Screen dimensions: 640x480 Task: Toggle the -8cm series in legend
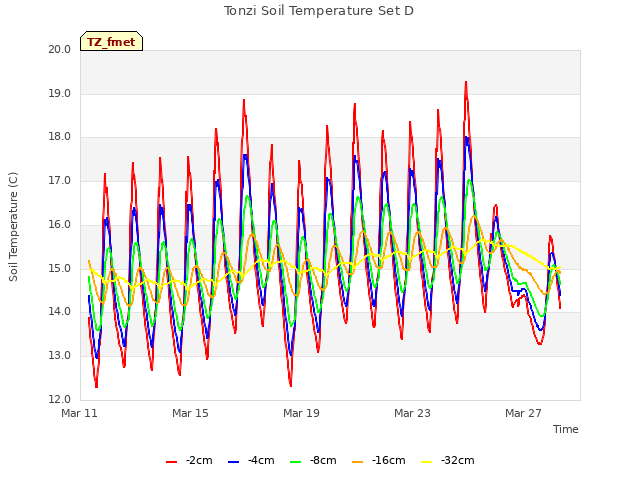(313, 461)
